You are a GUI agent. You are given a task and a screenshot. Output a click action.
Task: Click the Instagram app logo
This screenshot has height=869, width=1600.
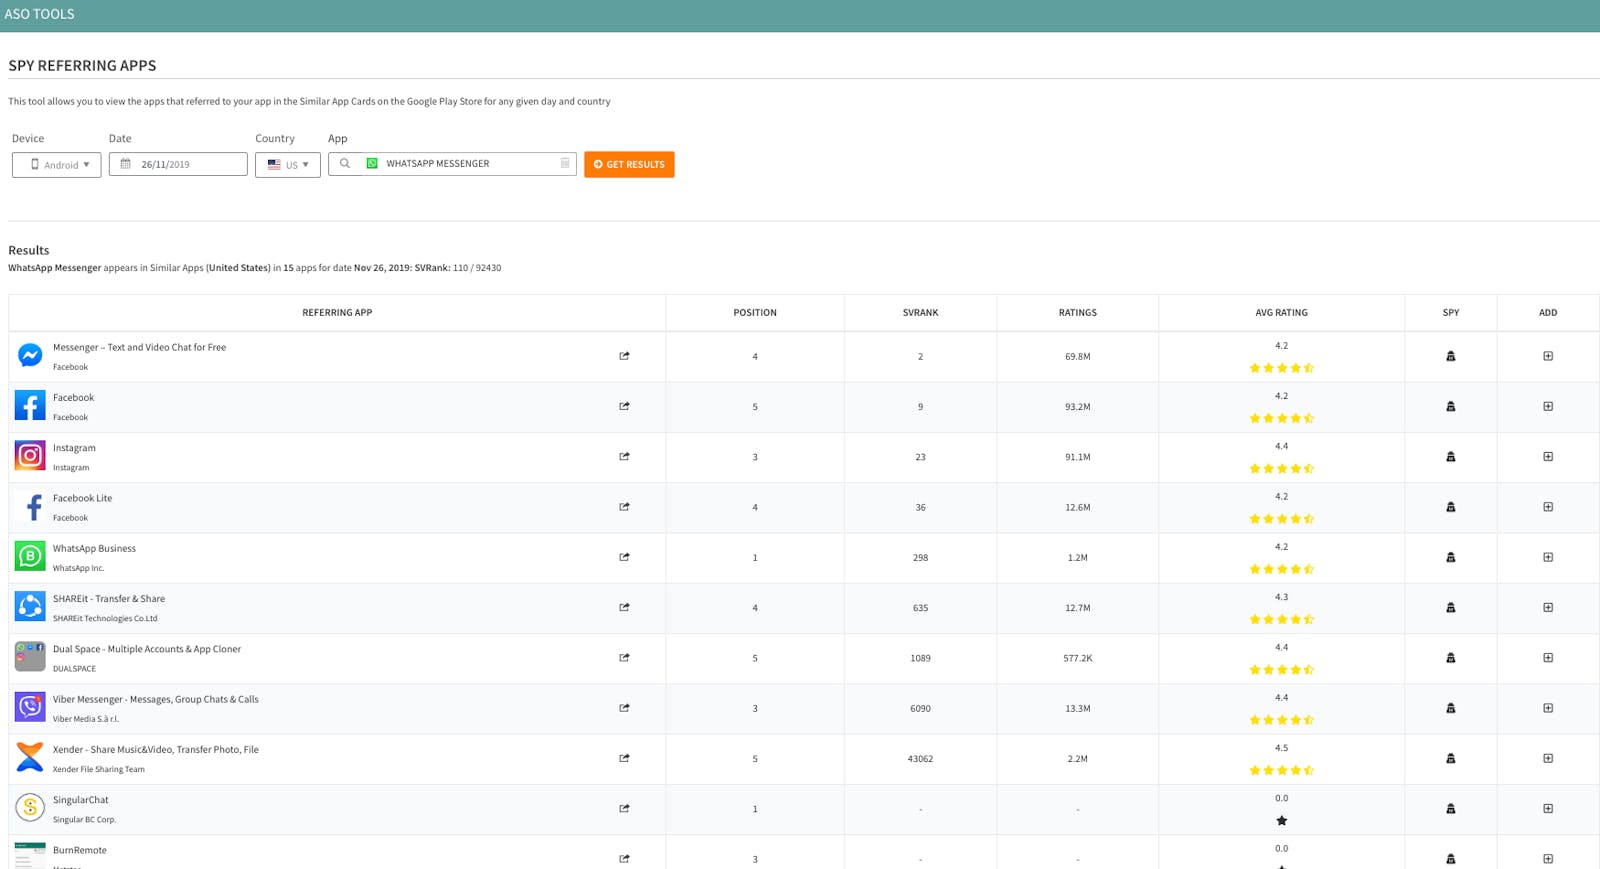pos(30,456)
